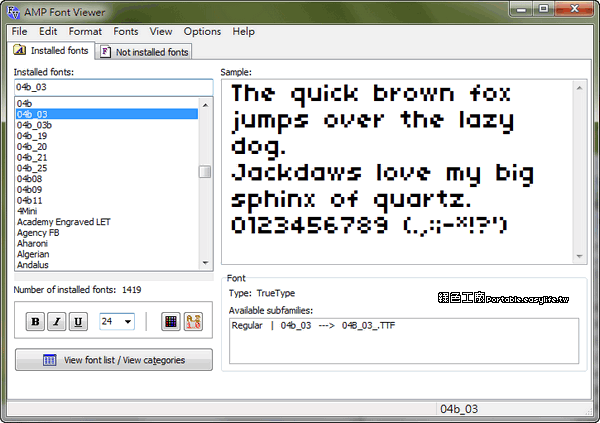Click font list scrollbar up arrow
This screenshot has width=600, height=423.
(x=205, y=105)
